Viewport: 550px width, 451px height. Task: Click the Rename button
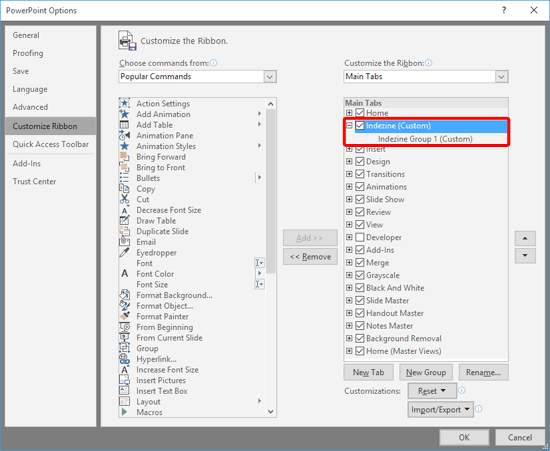coord(483,372)
